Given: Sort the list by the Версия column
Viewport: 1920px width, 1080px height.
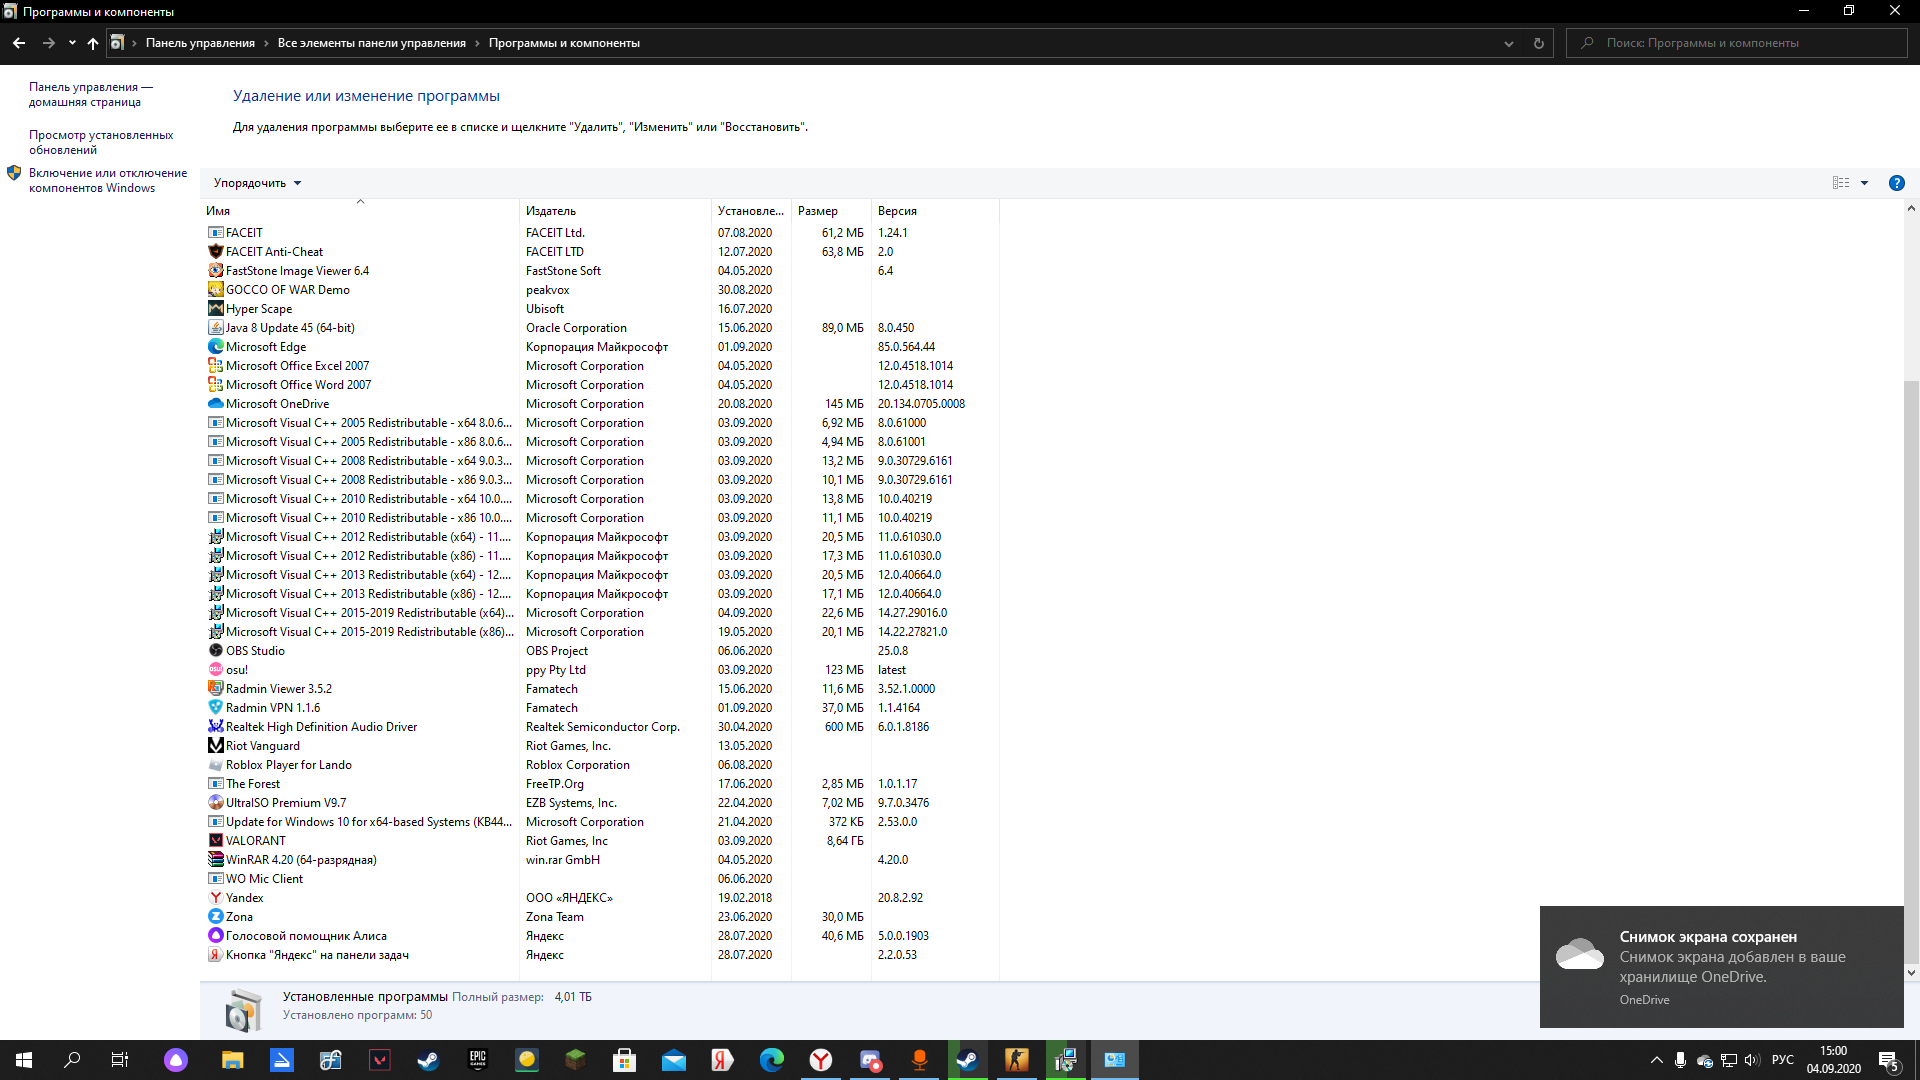Looking at the screenshot, I should [x=935, y=211].
